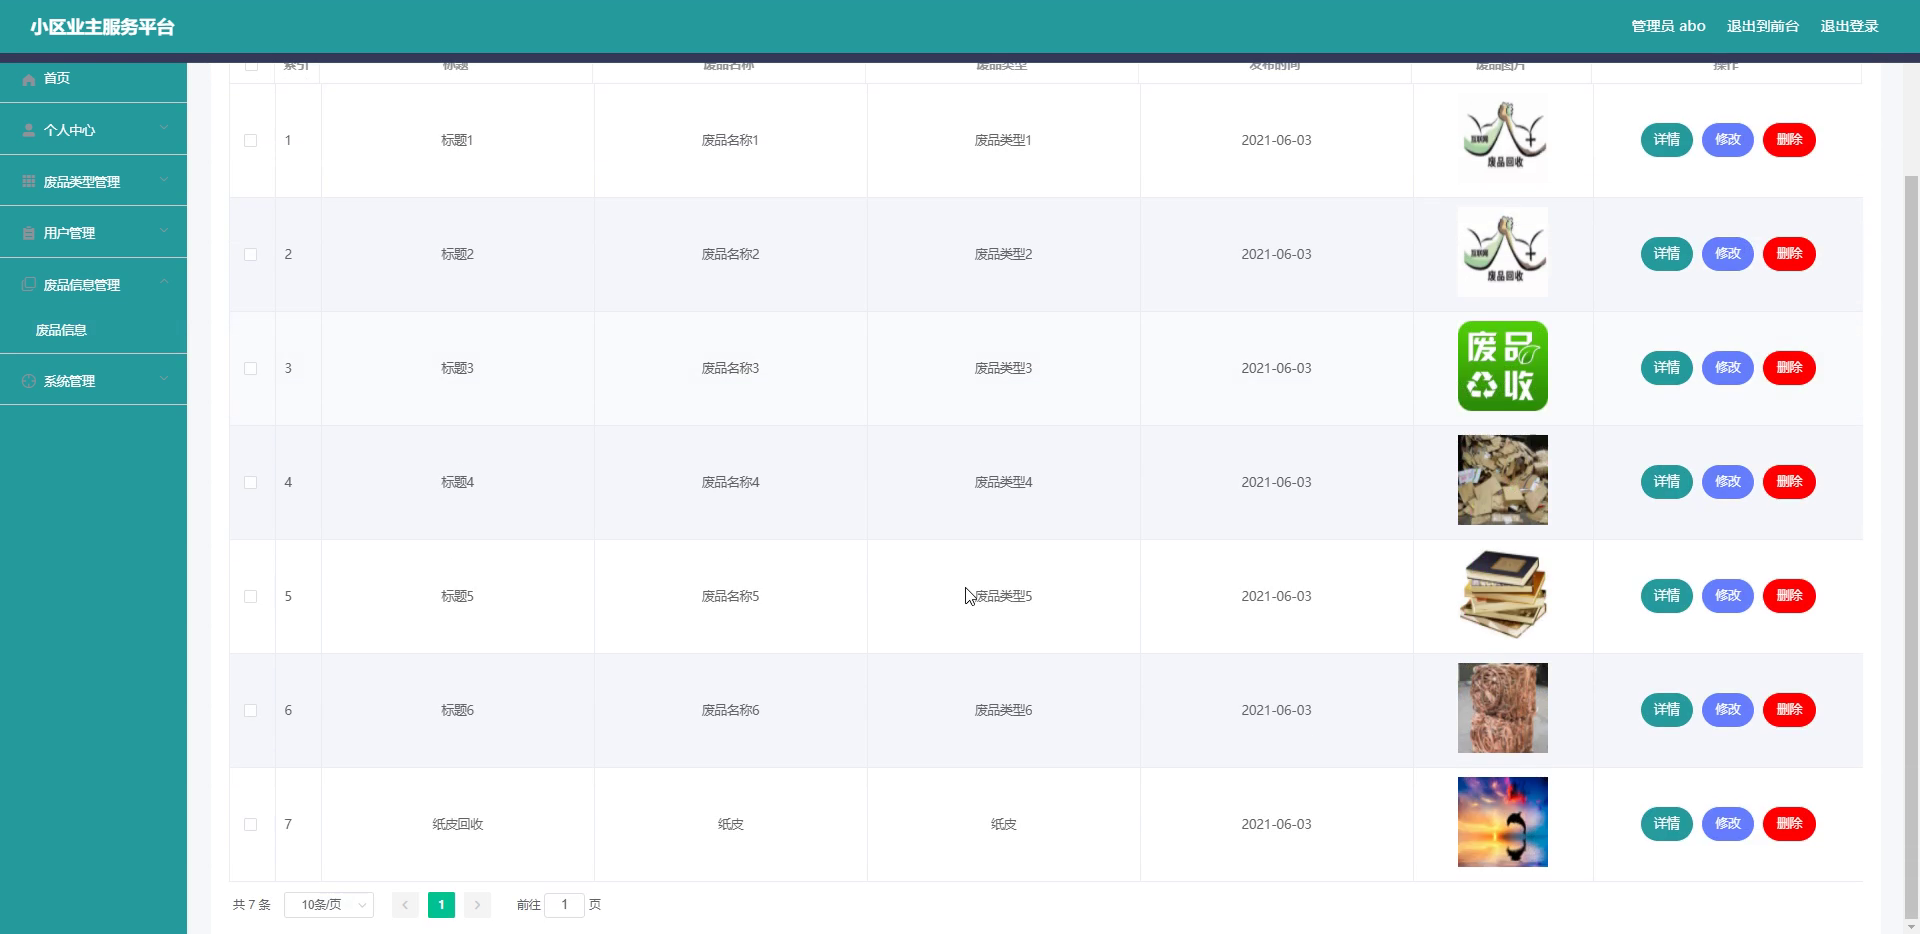
Task: Go to previous page arrow in pagination
Action: 405,905
